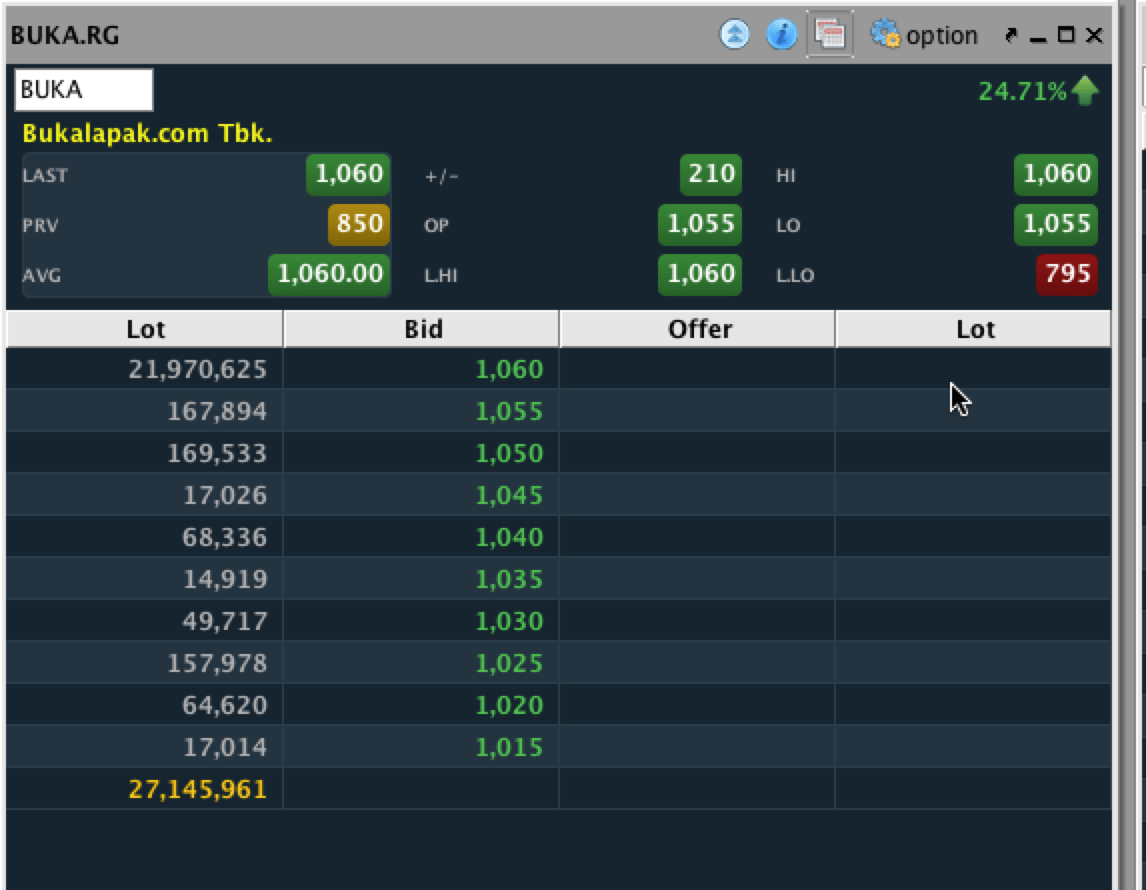Click lot quantity 14,919
1146x890 pixels.
tap(225, 579)
